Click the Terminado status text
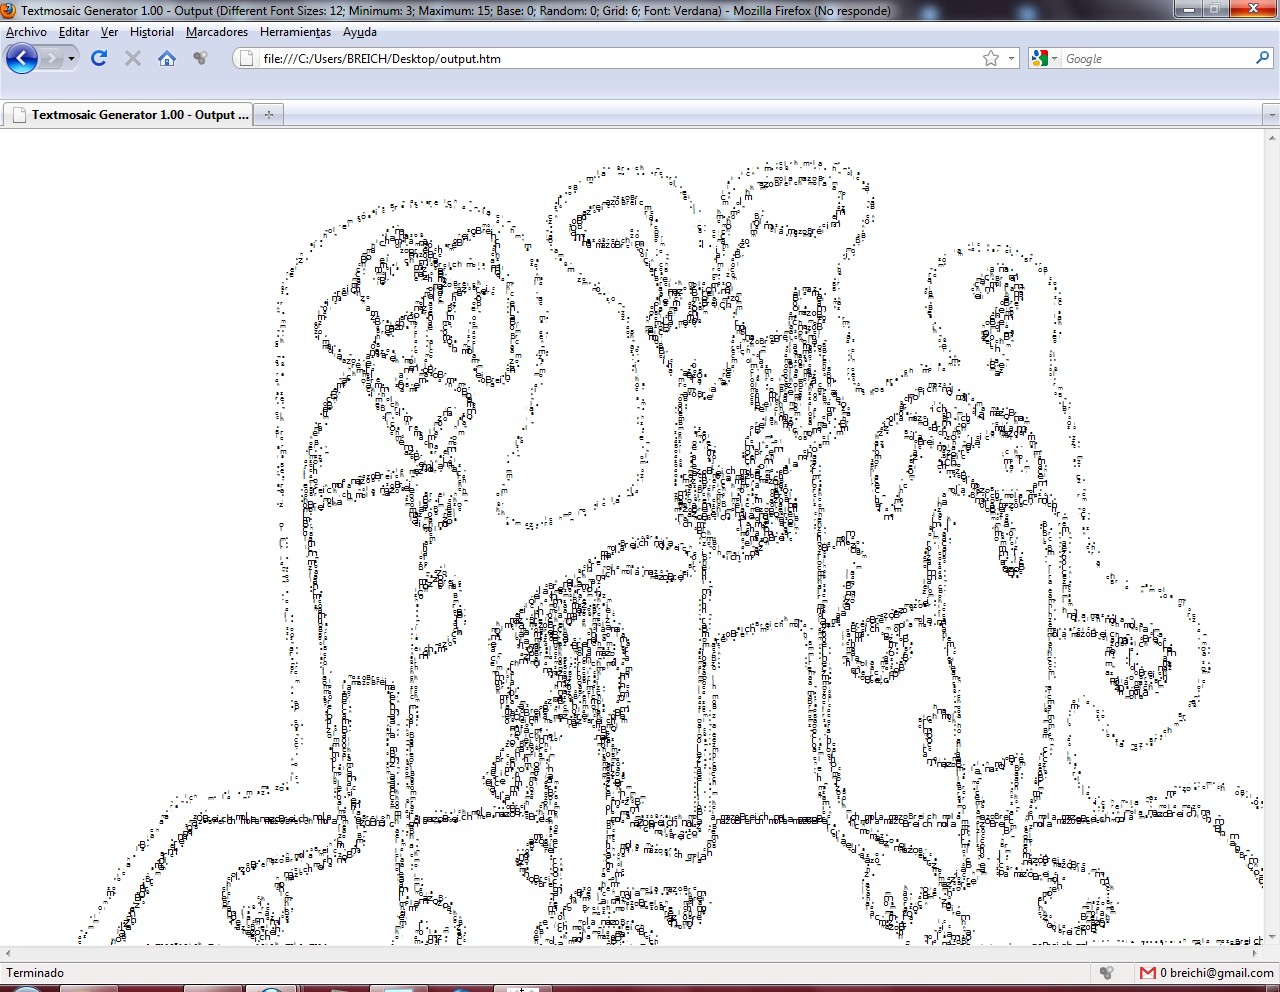 coord(35,973)
